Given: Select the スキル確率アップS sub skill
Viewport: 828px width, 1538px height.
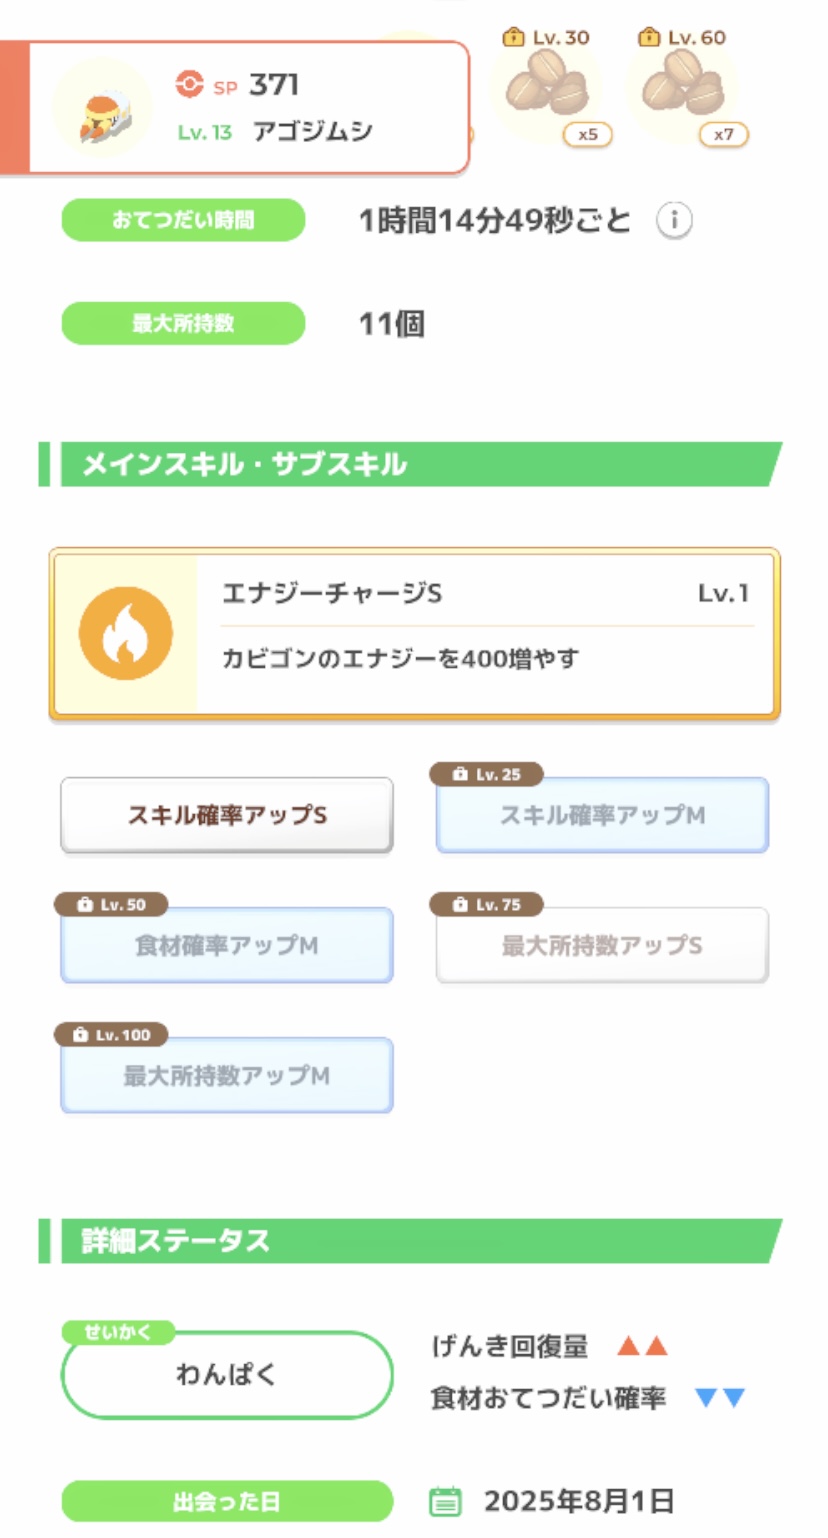Looking at the screenshot, I should tap(227, 815).
